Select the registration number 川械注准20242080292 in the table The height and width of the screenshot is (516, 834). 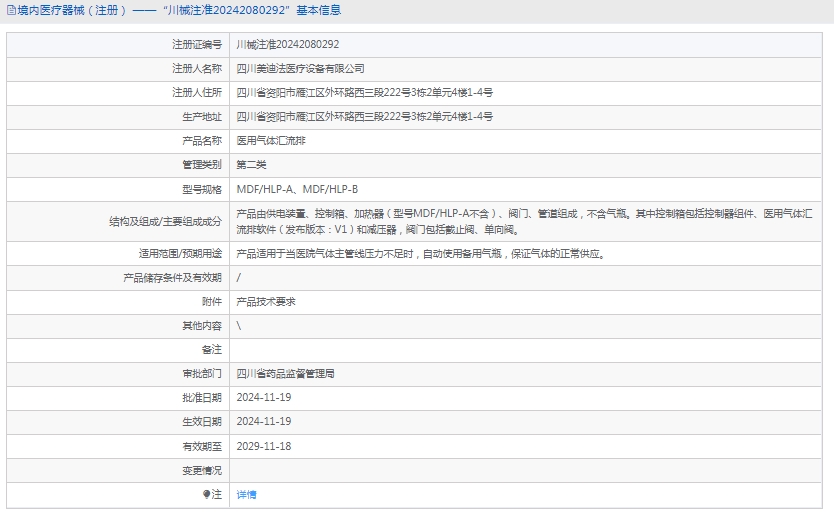(288, 45)
